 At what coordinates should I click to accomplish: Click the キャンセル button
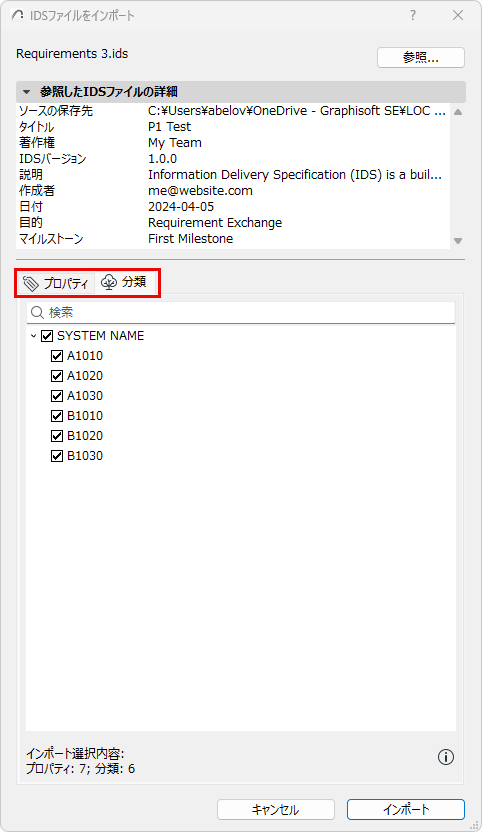click(276, 810)
